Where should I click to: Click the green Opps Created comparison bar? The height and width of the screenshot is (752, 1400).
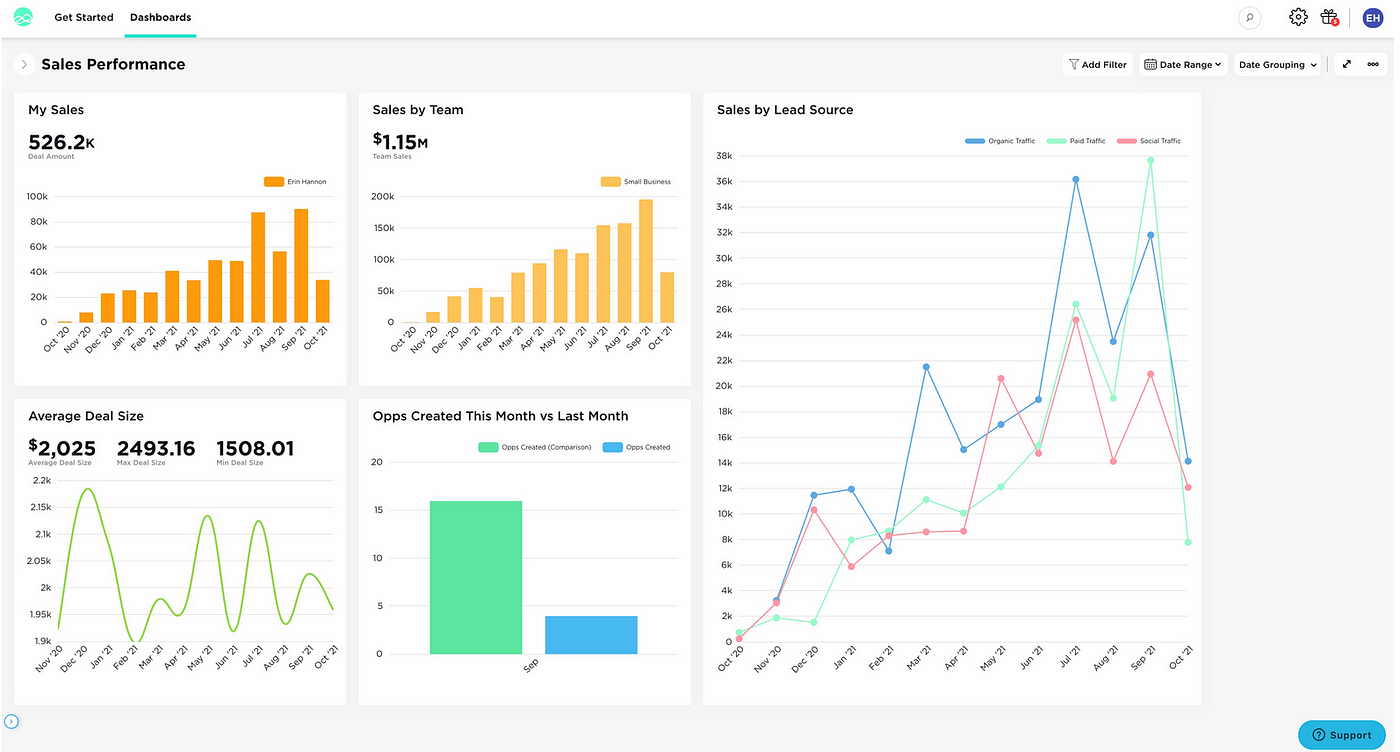(x=476, y=575)
